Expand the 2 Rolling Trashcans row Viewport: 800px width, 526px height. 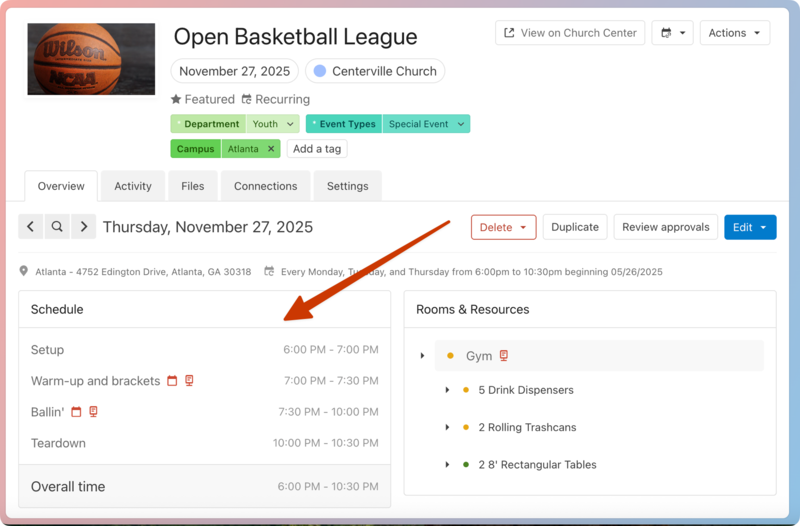pos(447,427)
